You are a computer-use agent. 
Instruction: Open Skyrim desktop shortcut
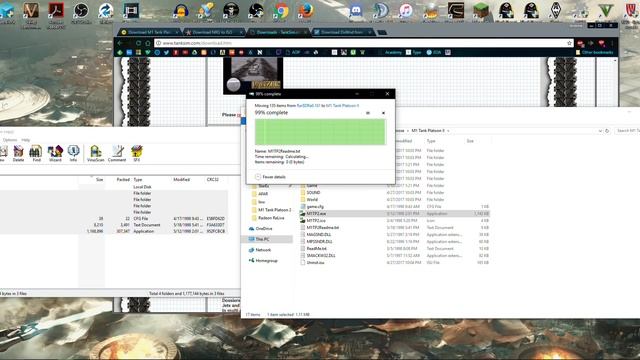point(556,11)
